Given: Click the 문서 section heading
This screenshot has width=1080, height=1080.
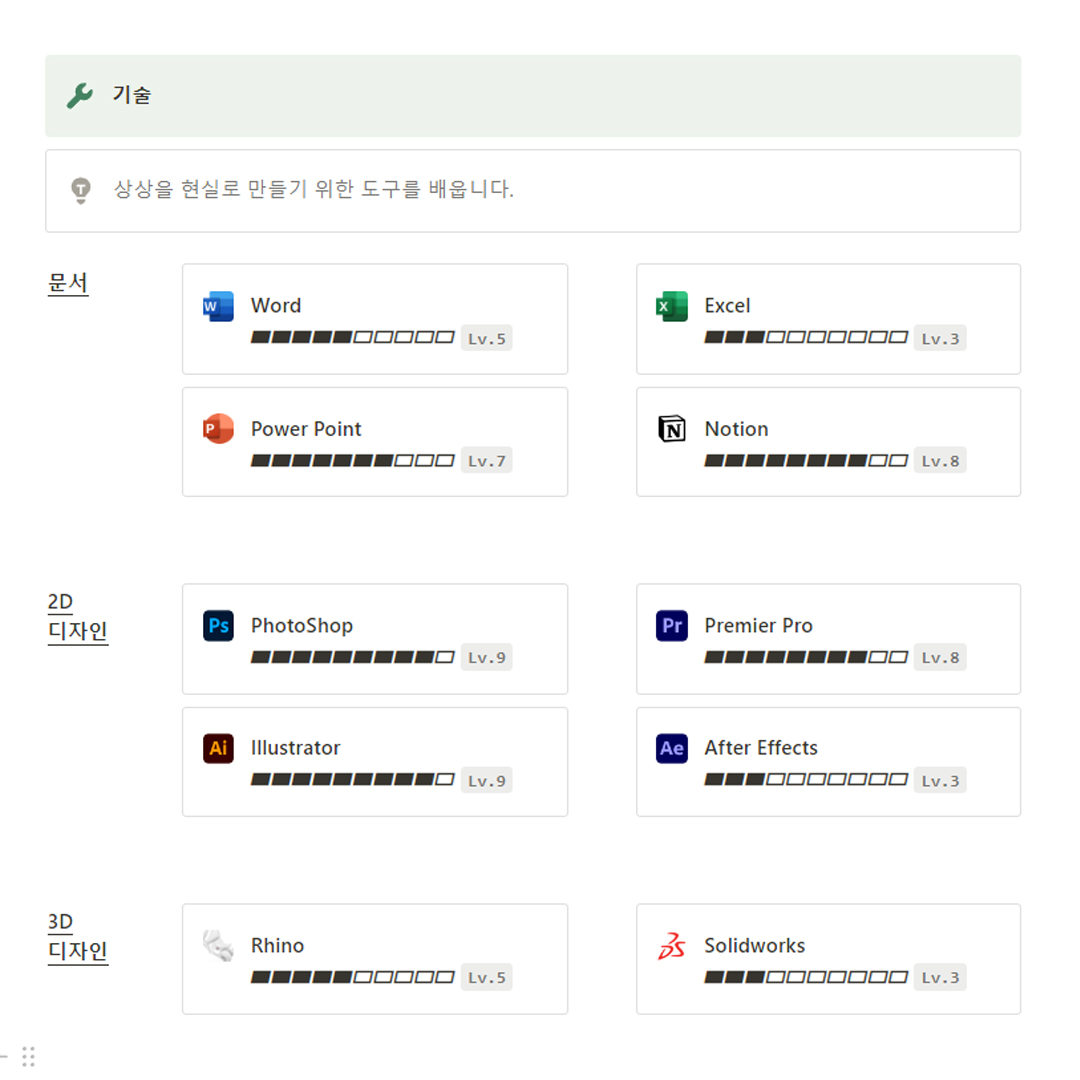Looking at the screenshot, I should 68,283.
